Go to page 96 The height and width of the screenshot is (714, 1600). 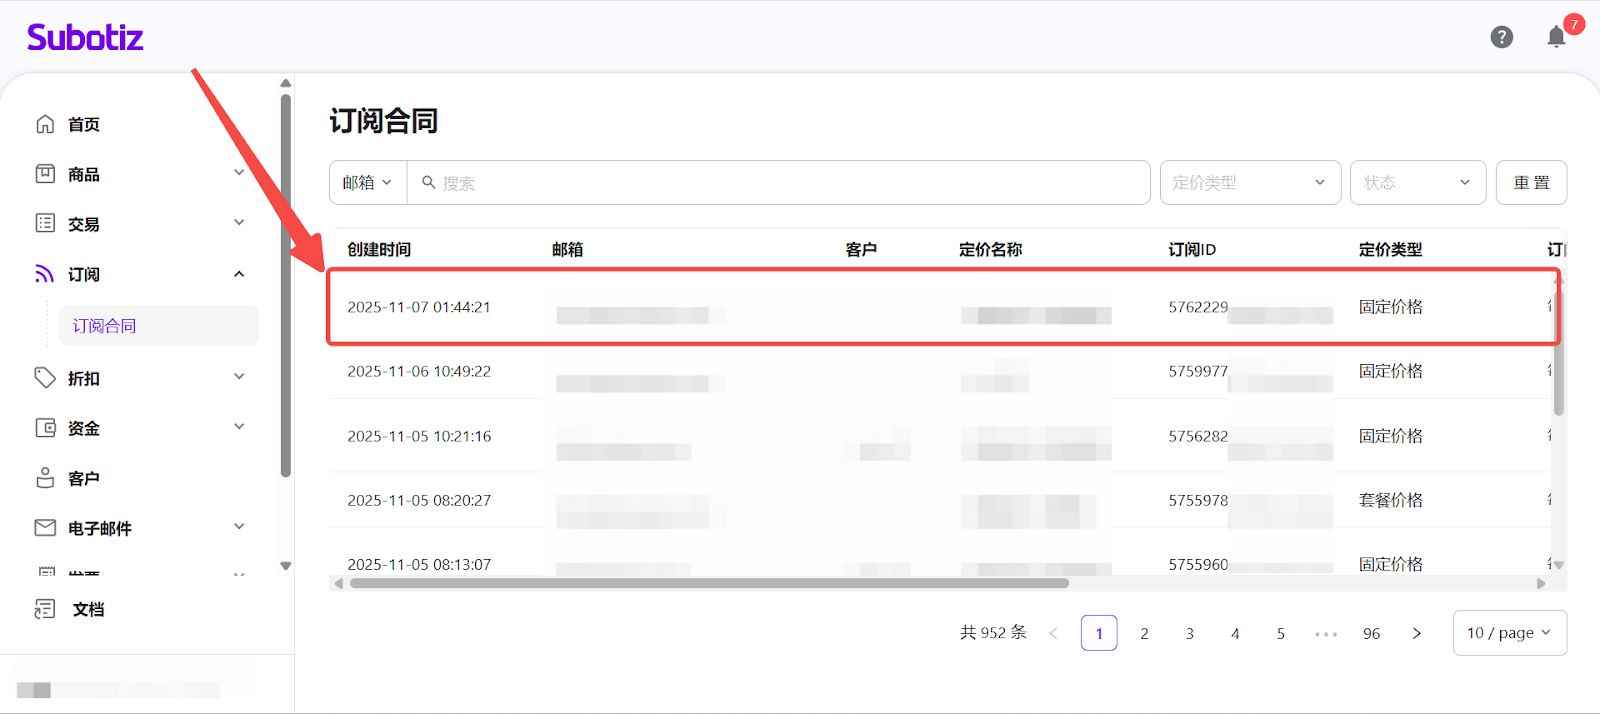click(x=1371, y=634)
